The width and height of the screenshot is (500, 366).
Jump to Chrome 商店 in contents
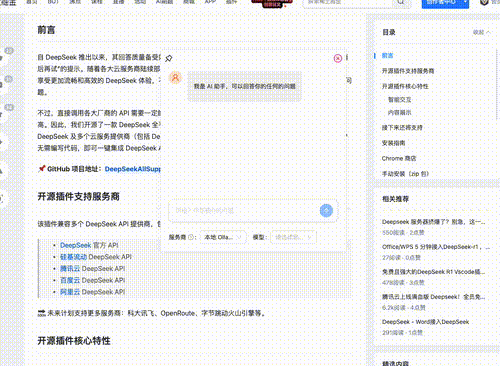click(x=399, y=158)
